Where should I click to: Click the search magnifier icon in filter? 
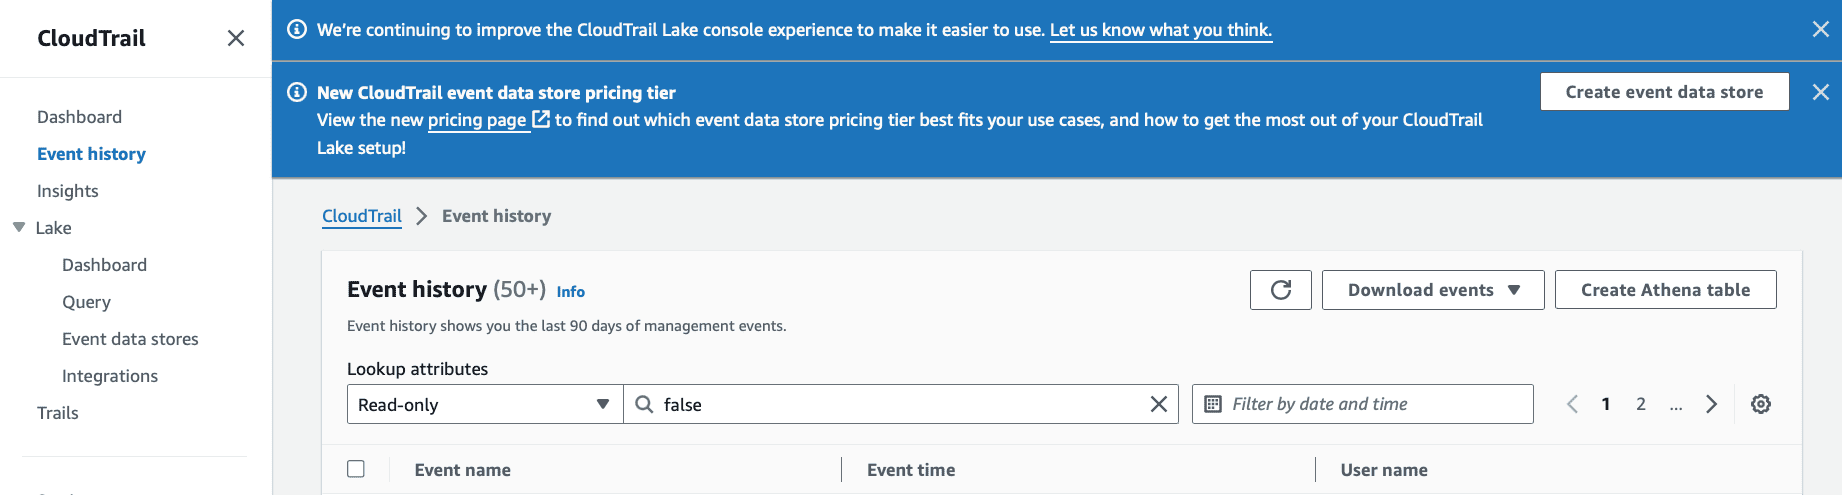(x=645, y=404)
